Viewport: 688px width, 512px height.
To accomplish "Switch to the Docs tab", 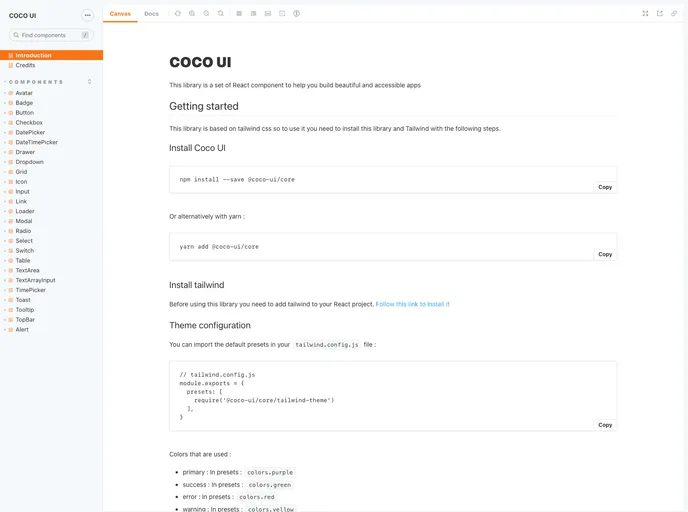I will 151,14.
